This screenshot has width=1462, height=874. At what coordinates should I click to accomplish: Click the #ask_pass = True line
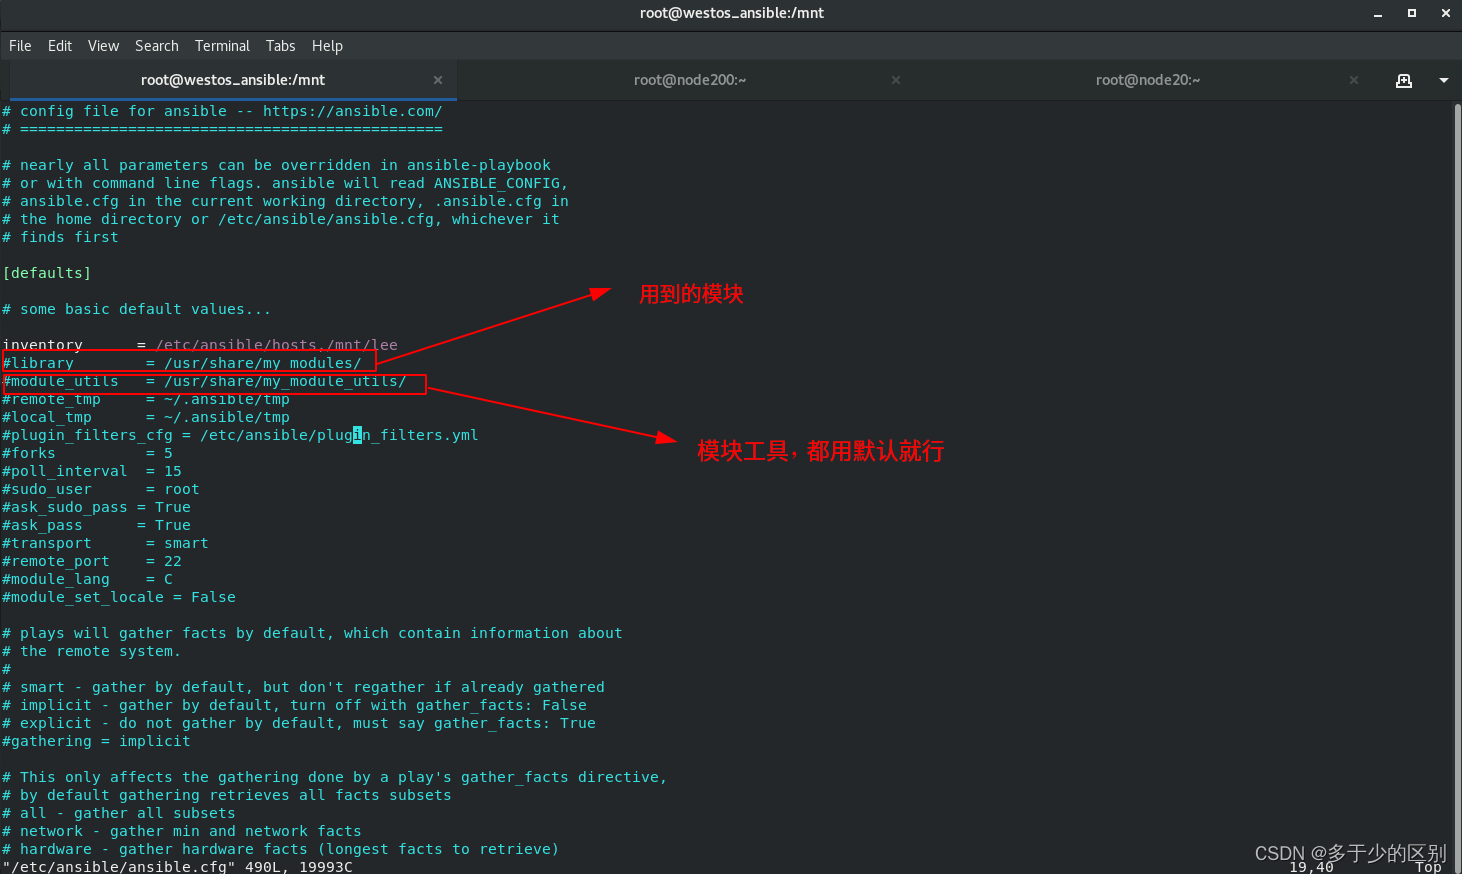pyautogui.click(x=96, y=525)
